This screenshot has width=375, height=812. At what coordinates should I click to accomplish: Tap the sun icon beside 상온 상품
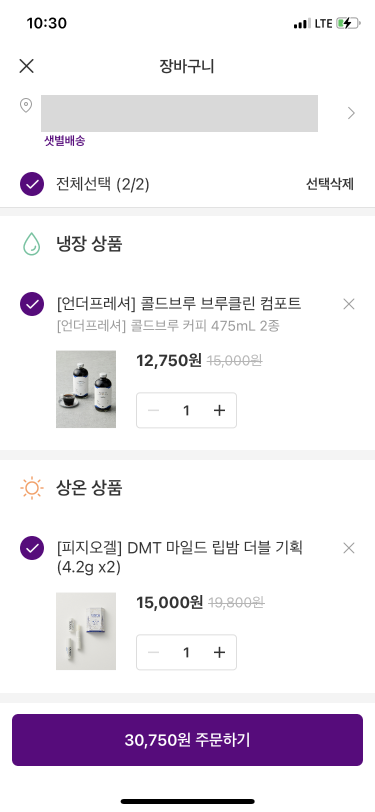point(32,488)
